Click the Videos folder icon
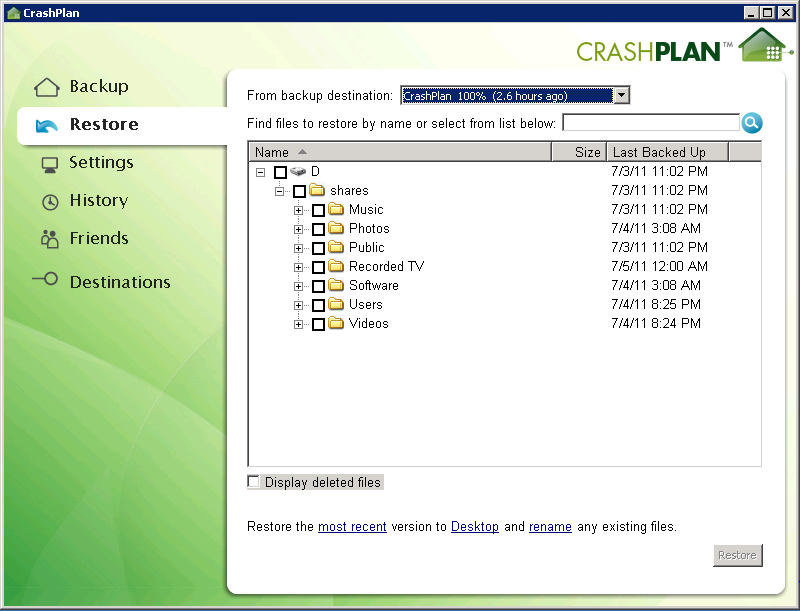Viewport: 800px width, 611px height. click(x=336, y=323)
